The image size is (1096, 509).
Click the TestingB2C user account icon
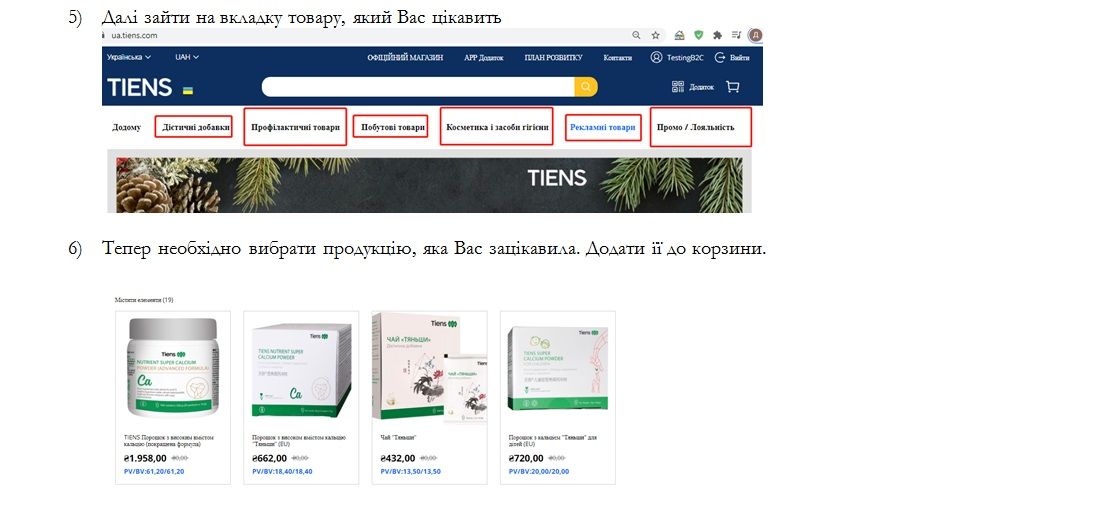pyautogui.click(x=656, y=57)
